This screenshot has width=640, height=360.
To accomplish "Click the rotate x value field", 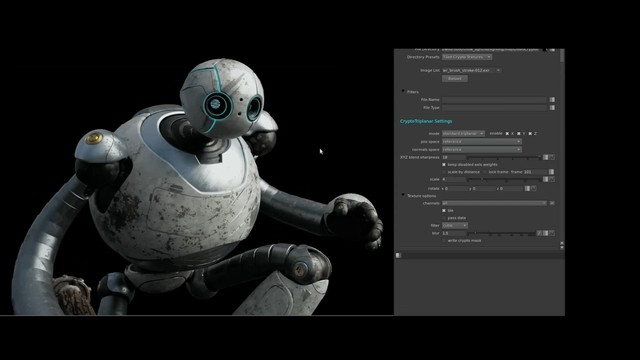I will 456,189.
